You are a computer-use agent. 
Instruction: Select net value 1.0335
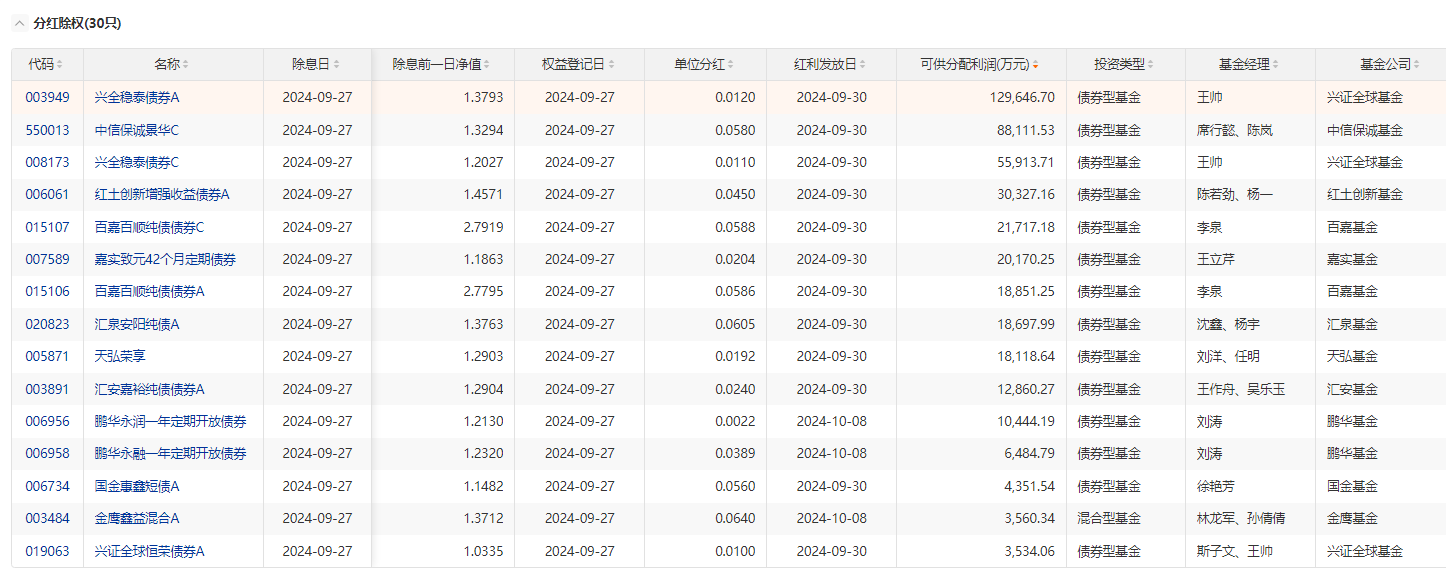484,551
